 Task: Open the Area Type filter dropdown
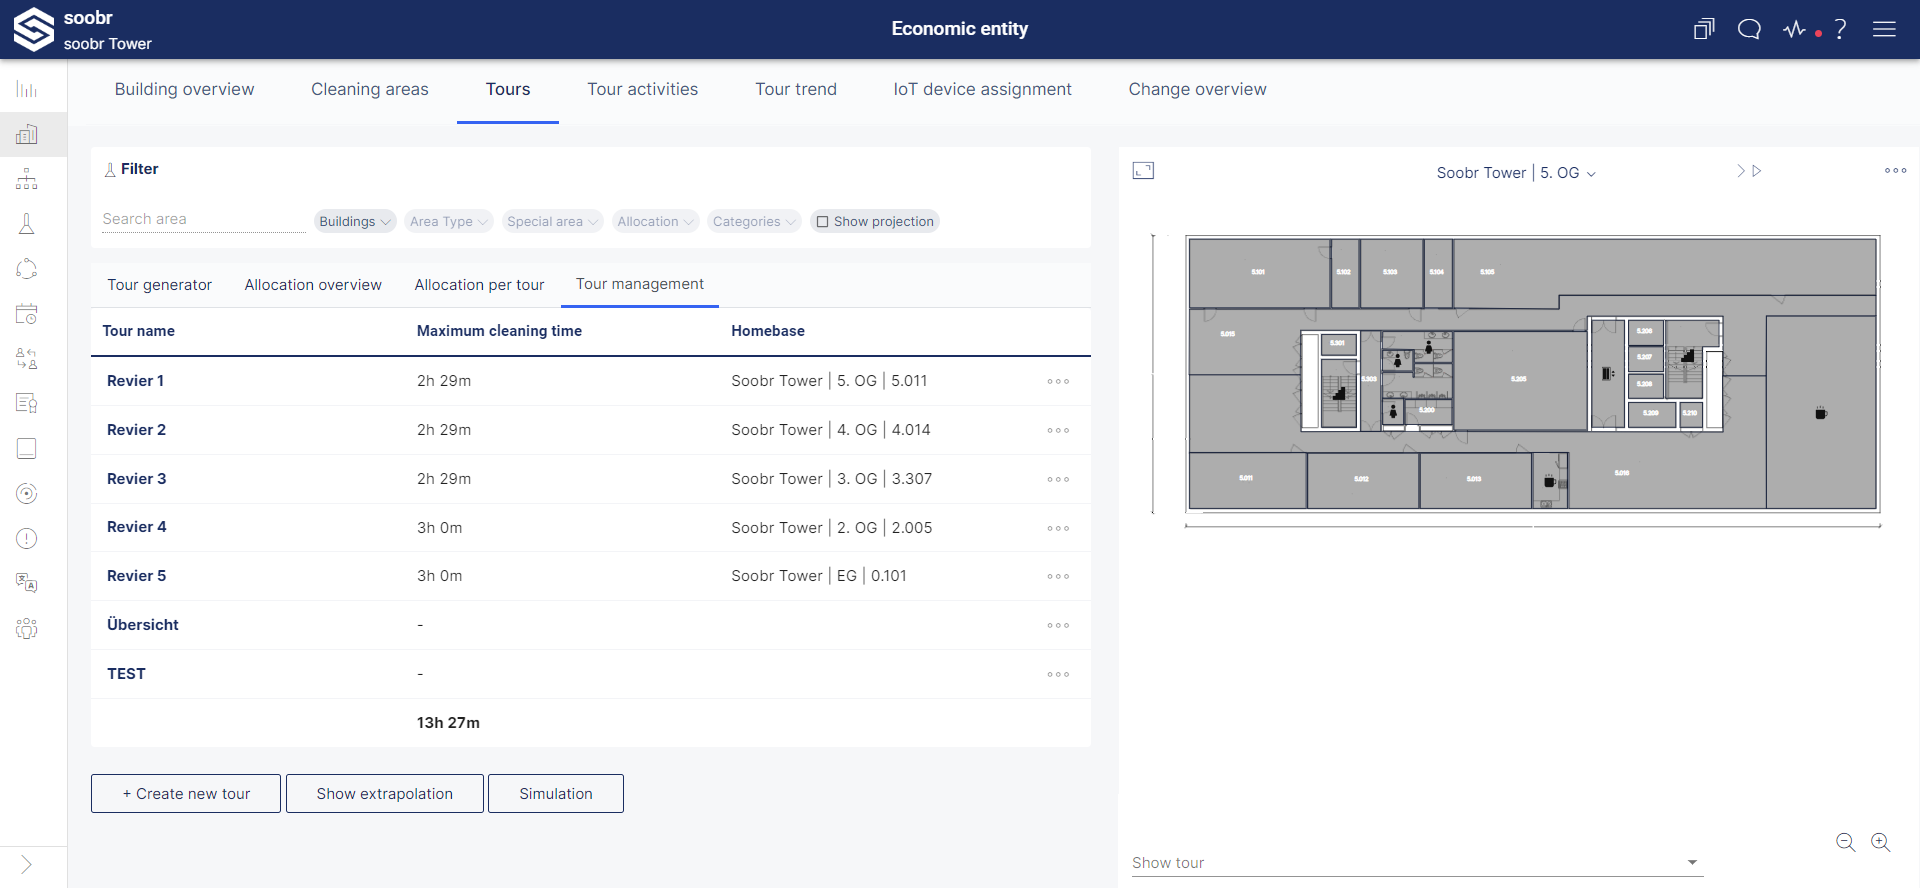pos(449,222)
